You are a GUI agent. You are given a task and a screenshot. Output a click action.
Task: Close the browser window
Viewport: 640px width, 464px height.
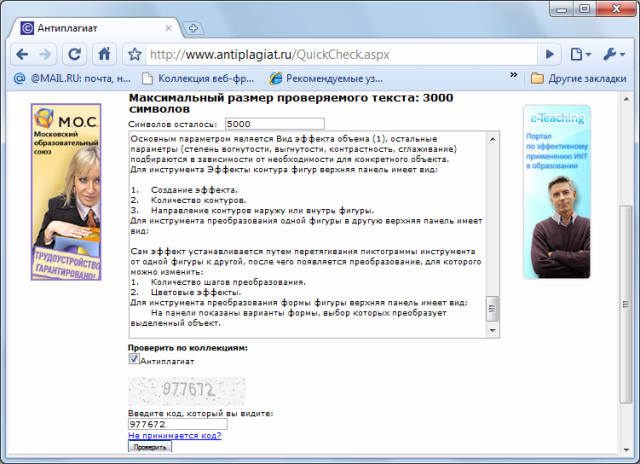point(616,9)
